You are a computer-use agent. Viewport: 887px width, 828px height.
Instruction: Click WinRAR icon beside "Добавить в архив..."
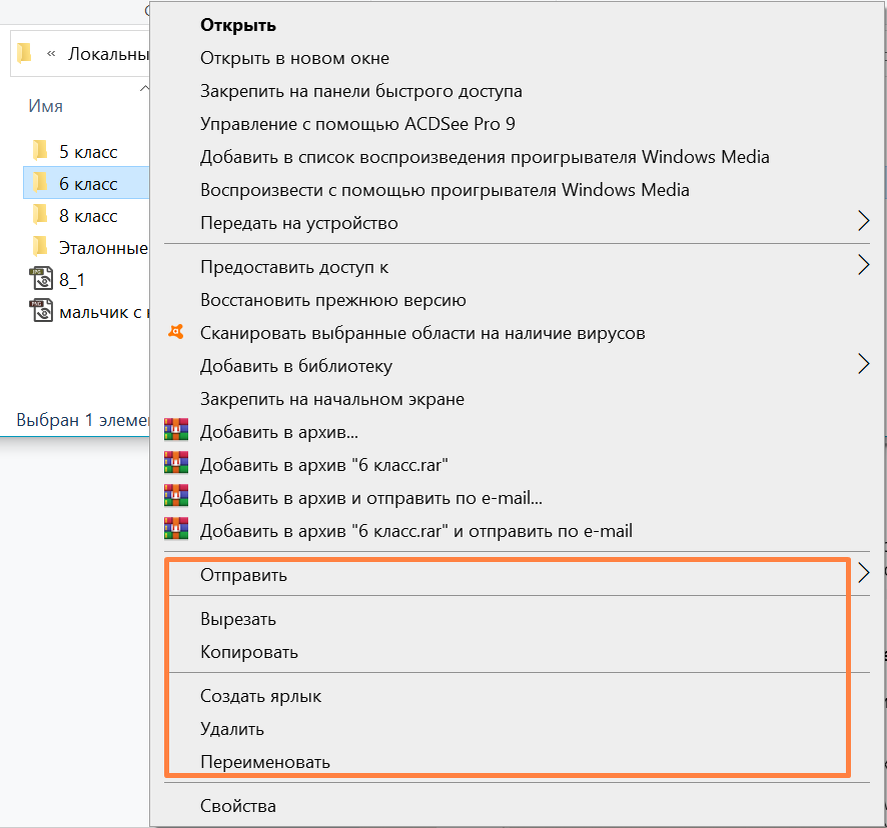click(176, 431)
